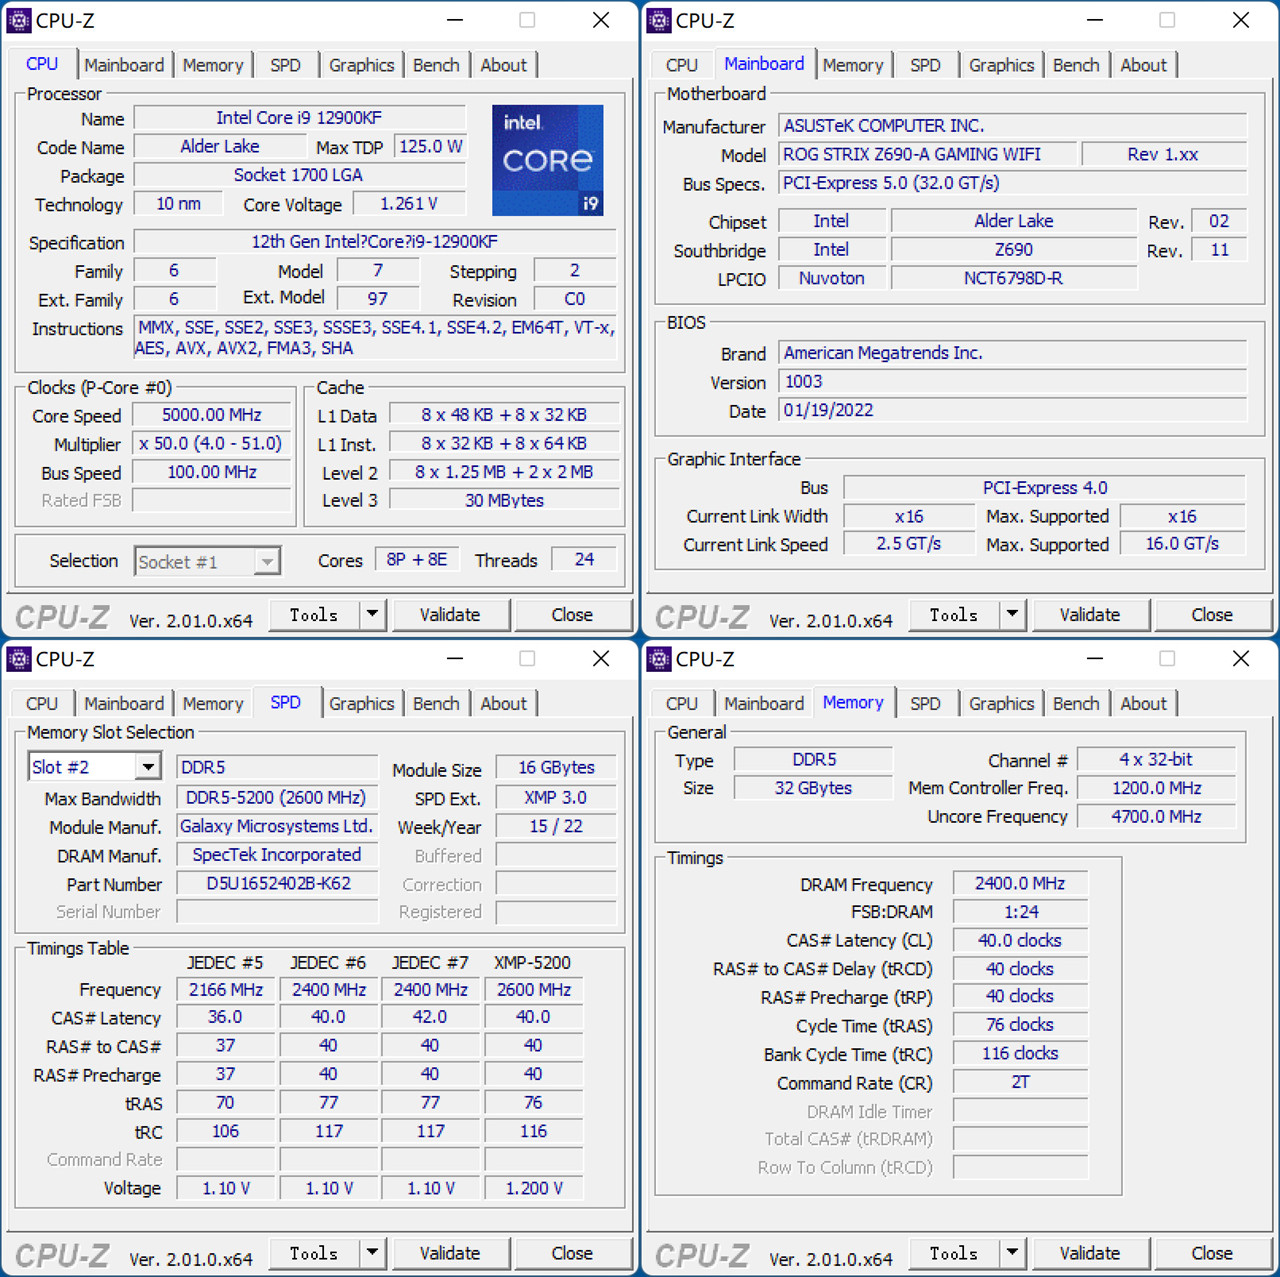Open the Socket #1 selection dropdown
The height and width of the screenshot is (1277, 1280).
coord(266,561)
